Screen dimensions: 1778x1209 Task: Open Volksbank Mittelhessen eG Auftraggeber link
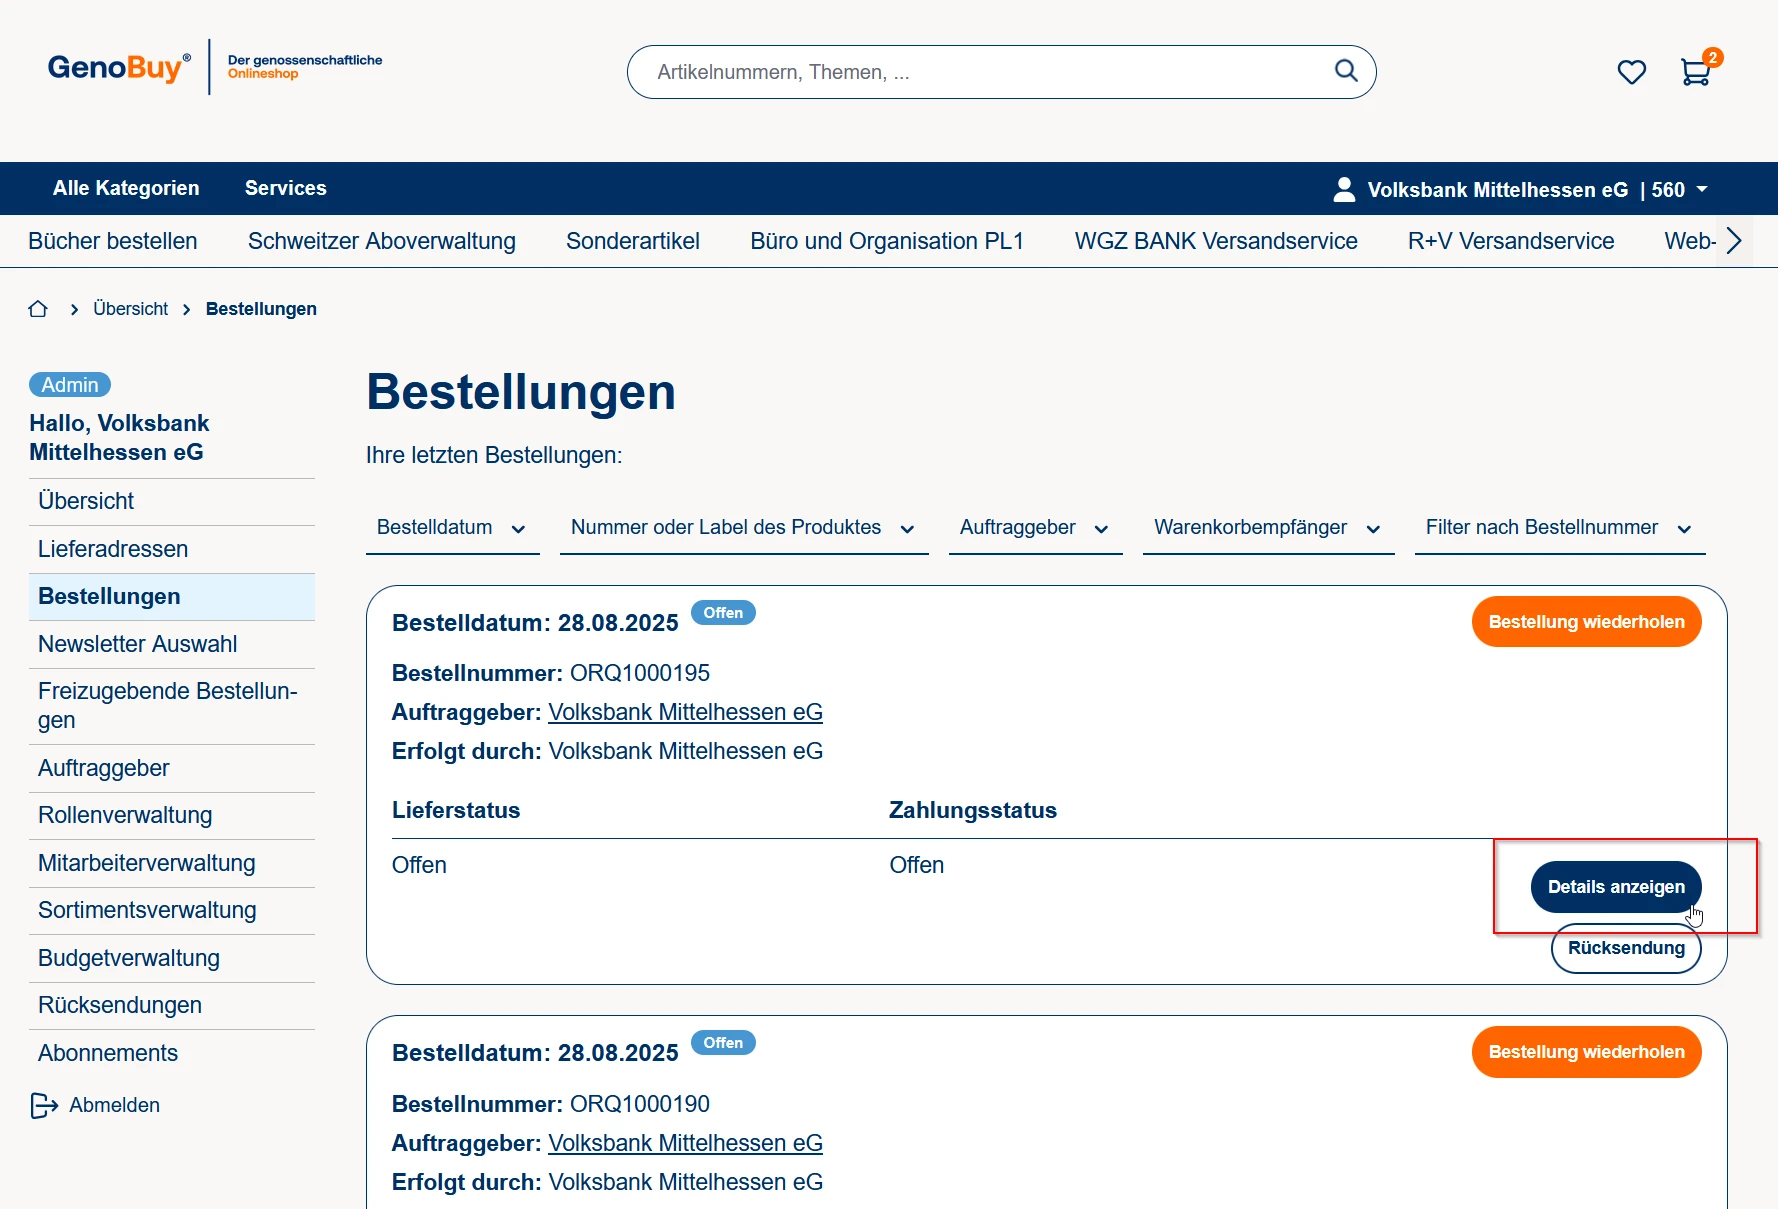point(685,712)
